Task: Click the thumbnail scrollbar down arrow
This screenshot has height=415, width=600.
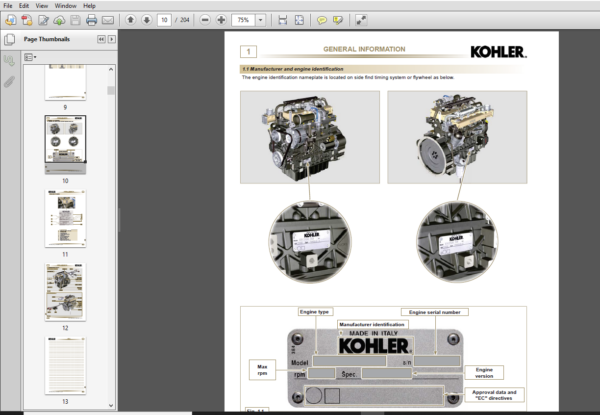Action: [x=111, y=405]
